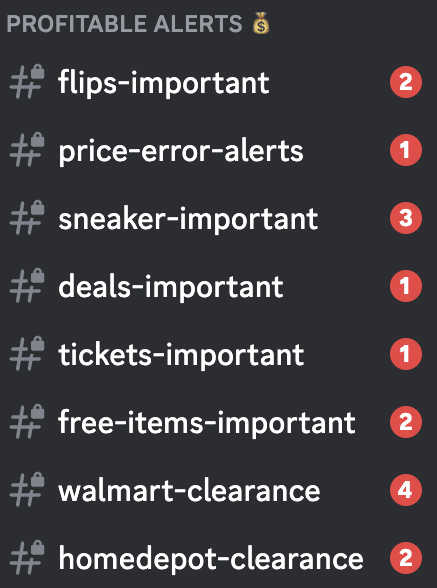Open the flips-important channel
Image resolution: width=437 pixels, height=588 pixels.
click(218, 82)
